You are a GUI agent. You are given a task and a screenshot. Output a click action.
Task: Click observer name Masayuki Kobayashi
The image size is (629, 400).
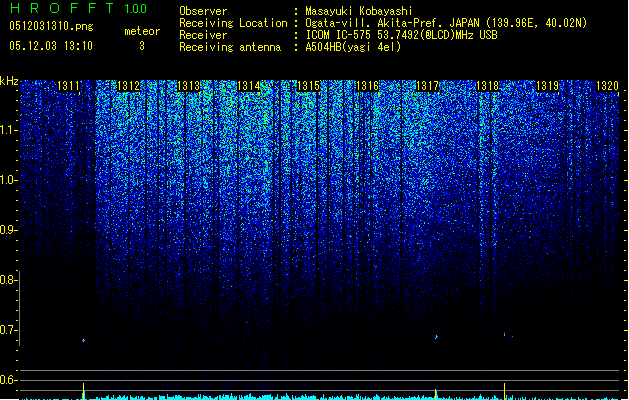pyautogui.click(x=359, y=11)
